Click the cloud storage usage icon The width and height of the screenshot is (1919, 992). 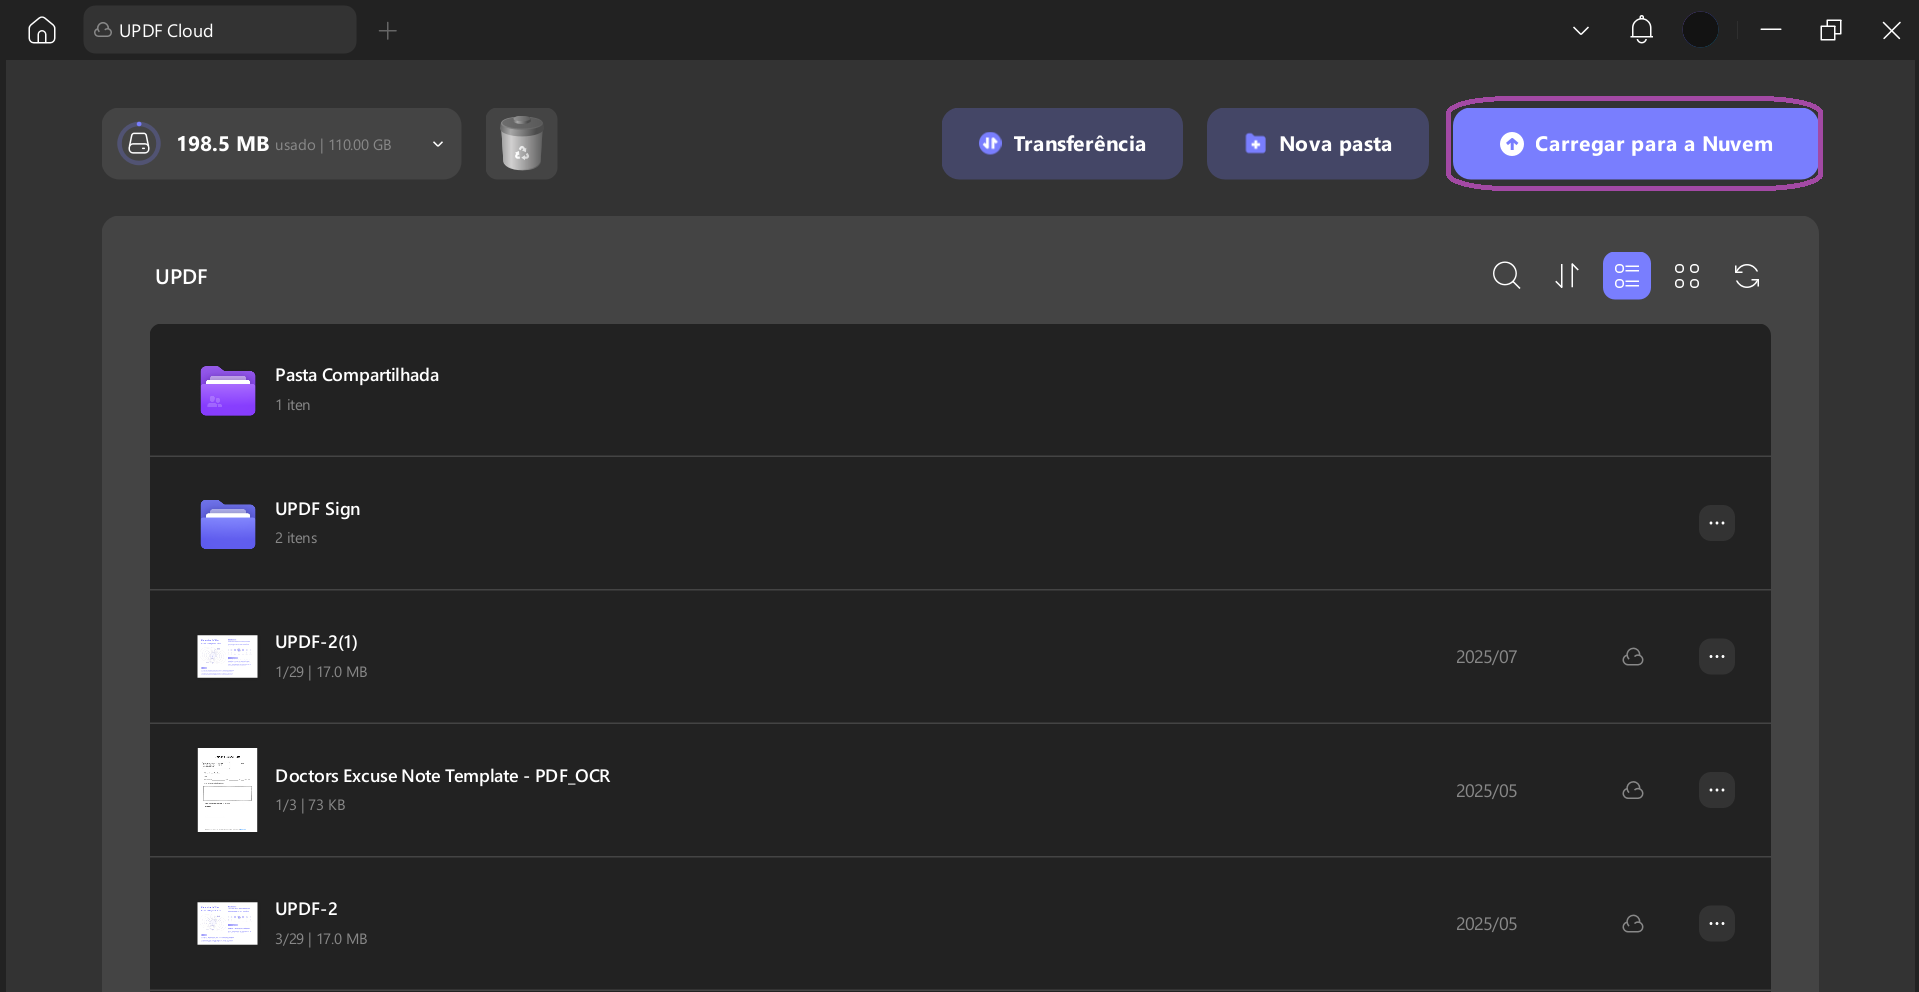(140, 144)
